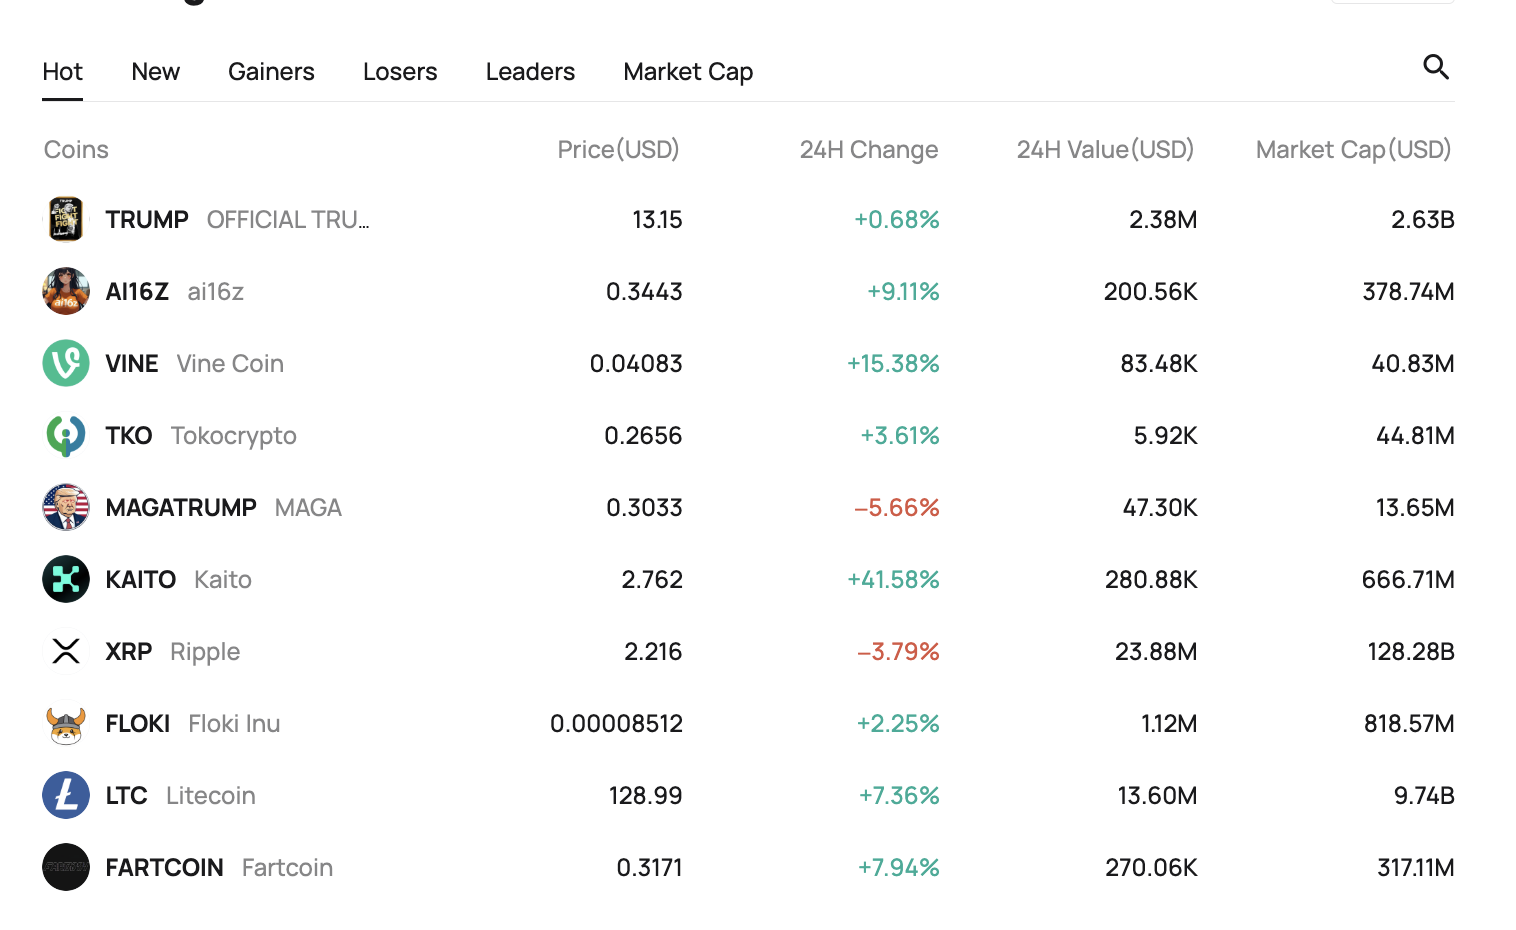Click the green VINE coin logo

[x=66, y=363]
